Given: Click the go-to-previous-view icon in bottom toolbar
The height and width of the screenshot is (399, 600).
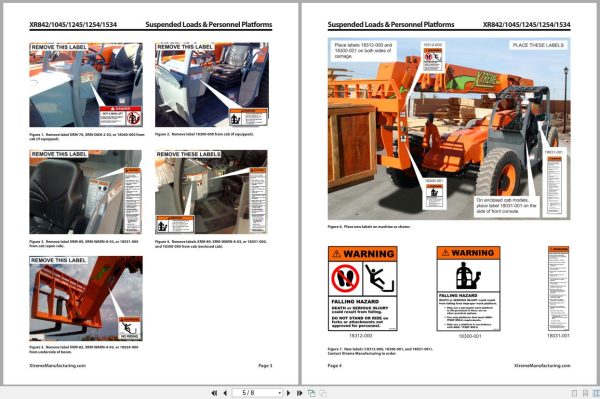Looking at the screenshot, I should pyautogui.click(x=312, y=393).
